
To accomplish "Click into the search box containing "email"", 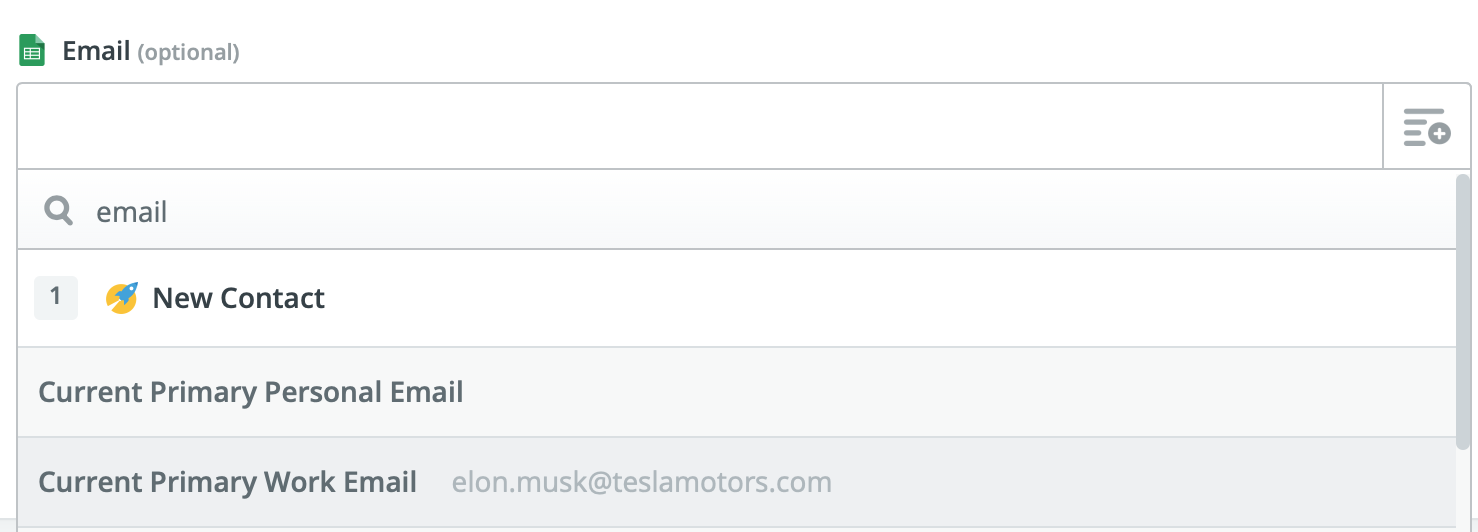I will pos(737,211).
